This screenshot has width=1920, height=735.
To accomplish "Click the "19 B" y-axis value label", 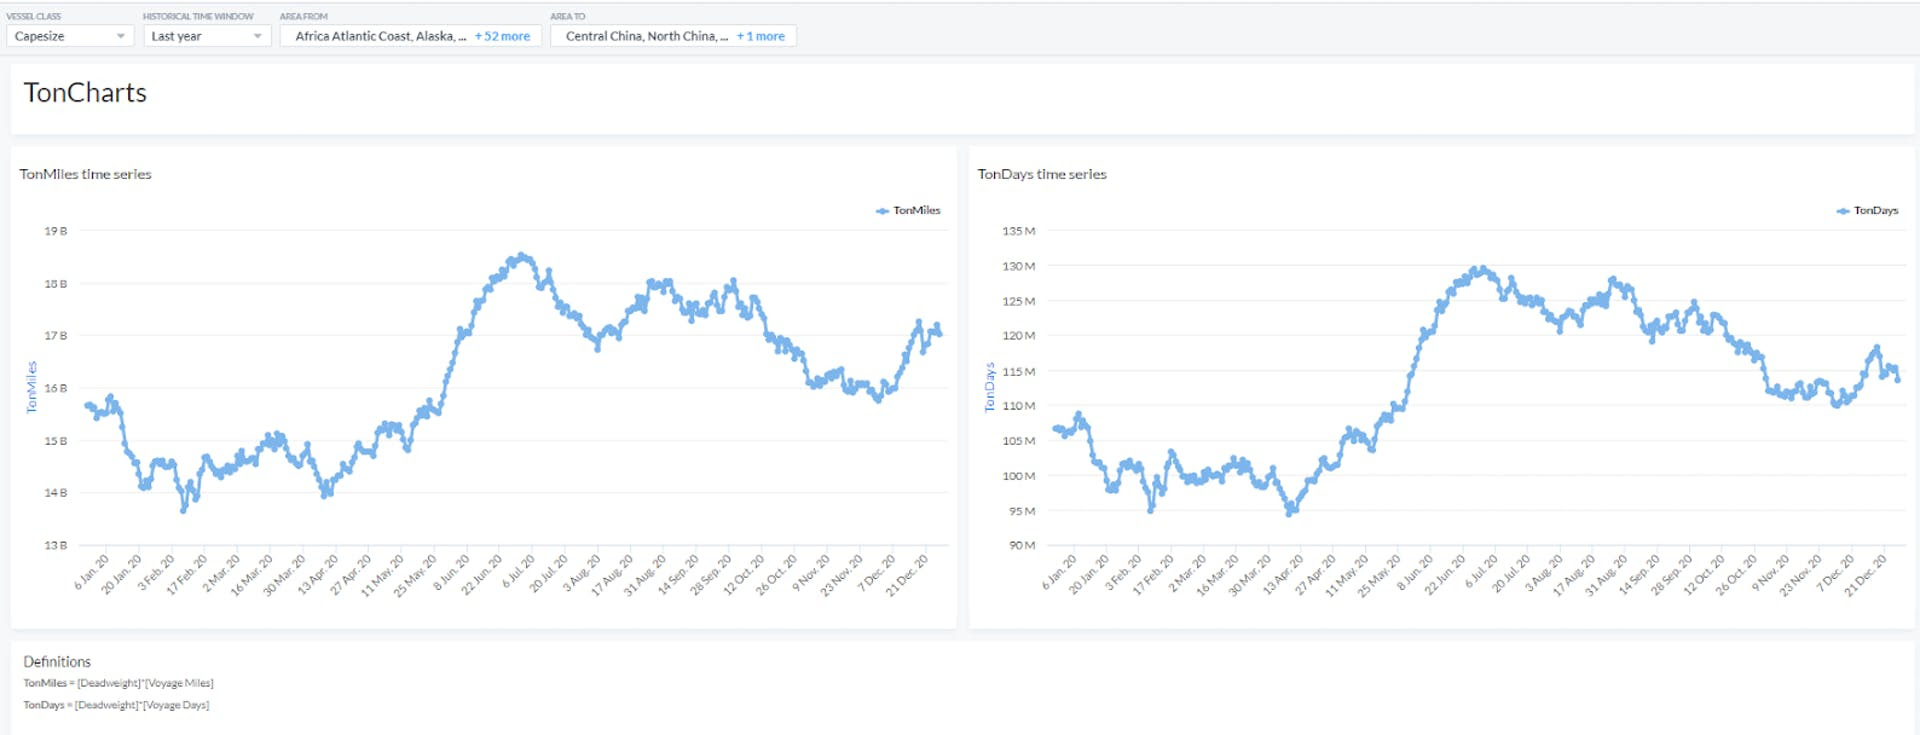I will coord(55,231).
